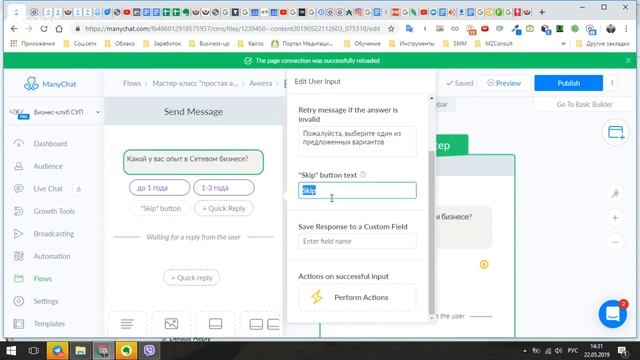The width and height of the screenshot is (640, 360).
Task: Select Flows in the sidebar
Action: click(42, 278)
